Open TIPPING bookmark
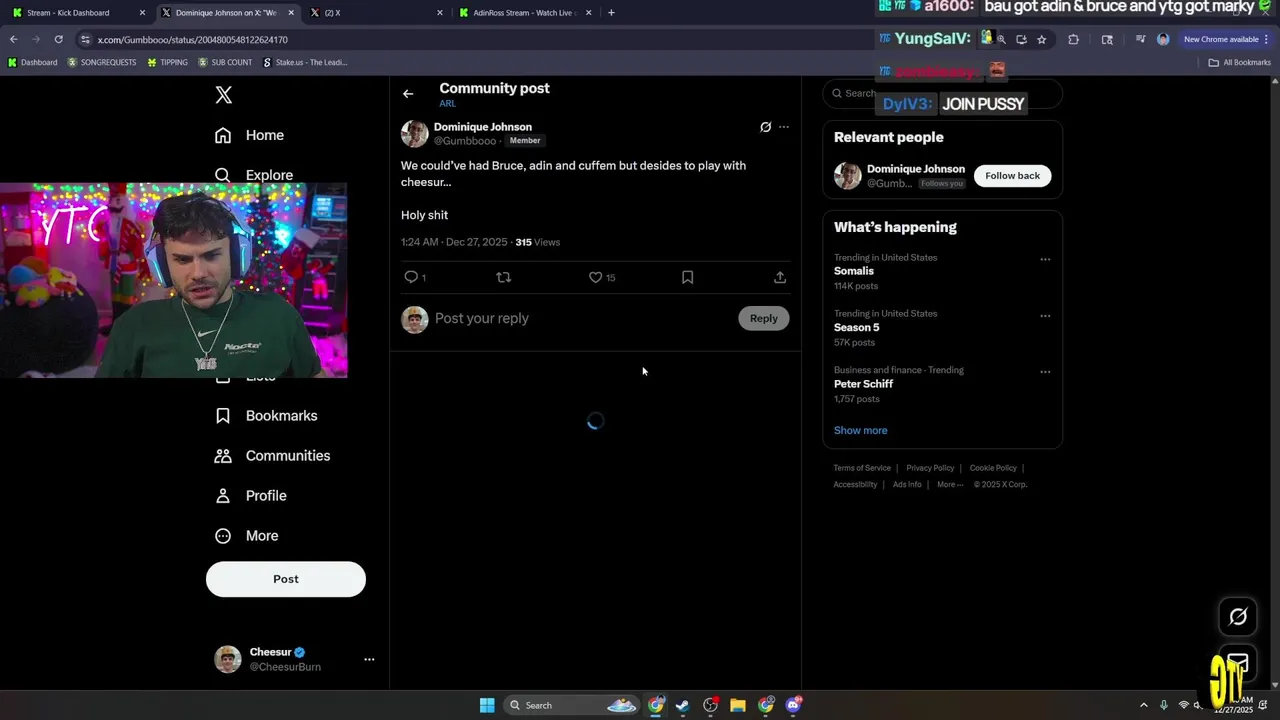 click(x=167, y=62)
